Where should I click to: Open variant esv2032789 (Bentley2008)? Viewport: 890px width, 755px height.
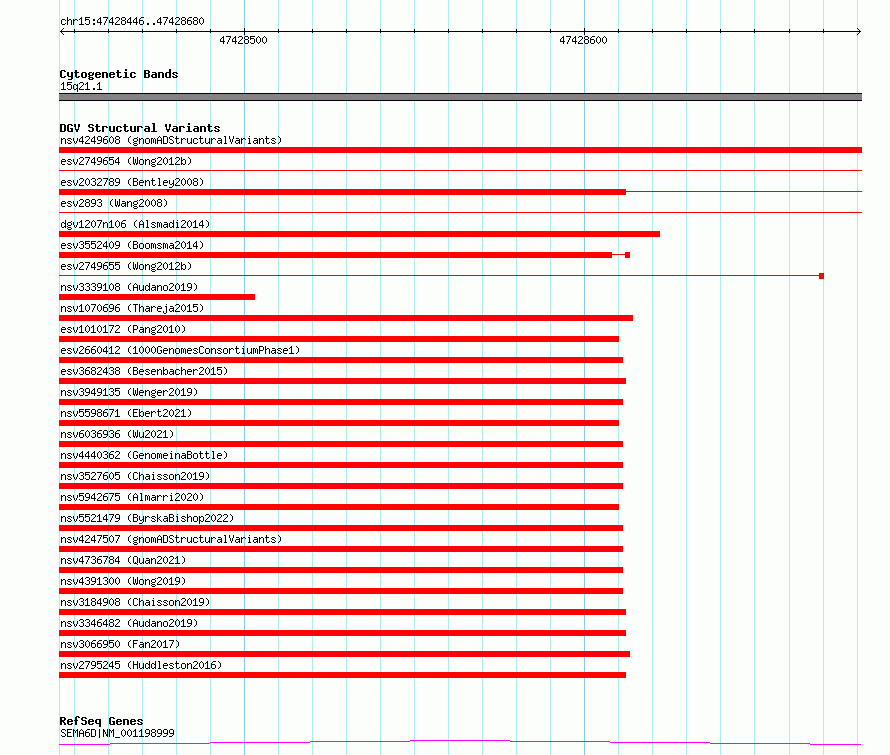pyautogui.click(x=132, y=182)
